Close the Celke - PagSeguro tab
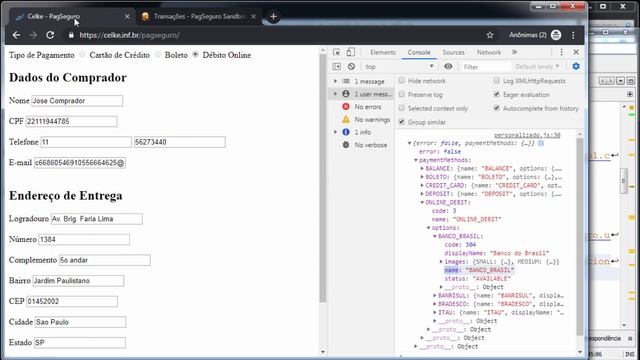This screenshot has height=360, width=640. click(x=127, y=16)
